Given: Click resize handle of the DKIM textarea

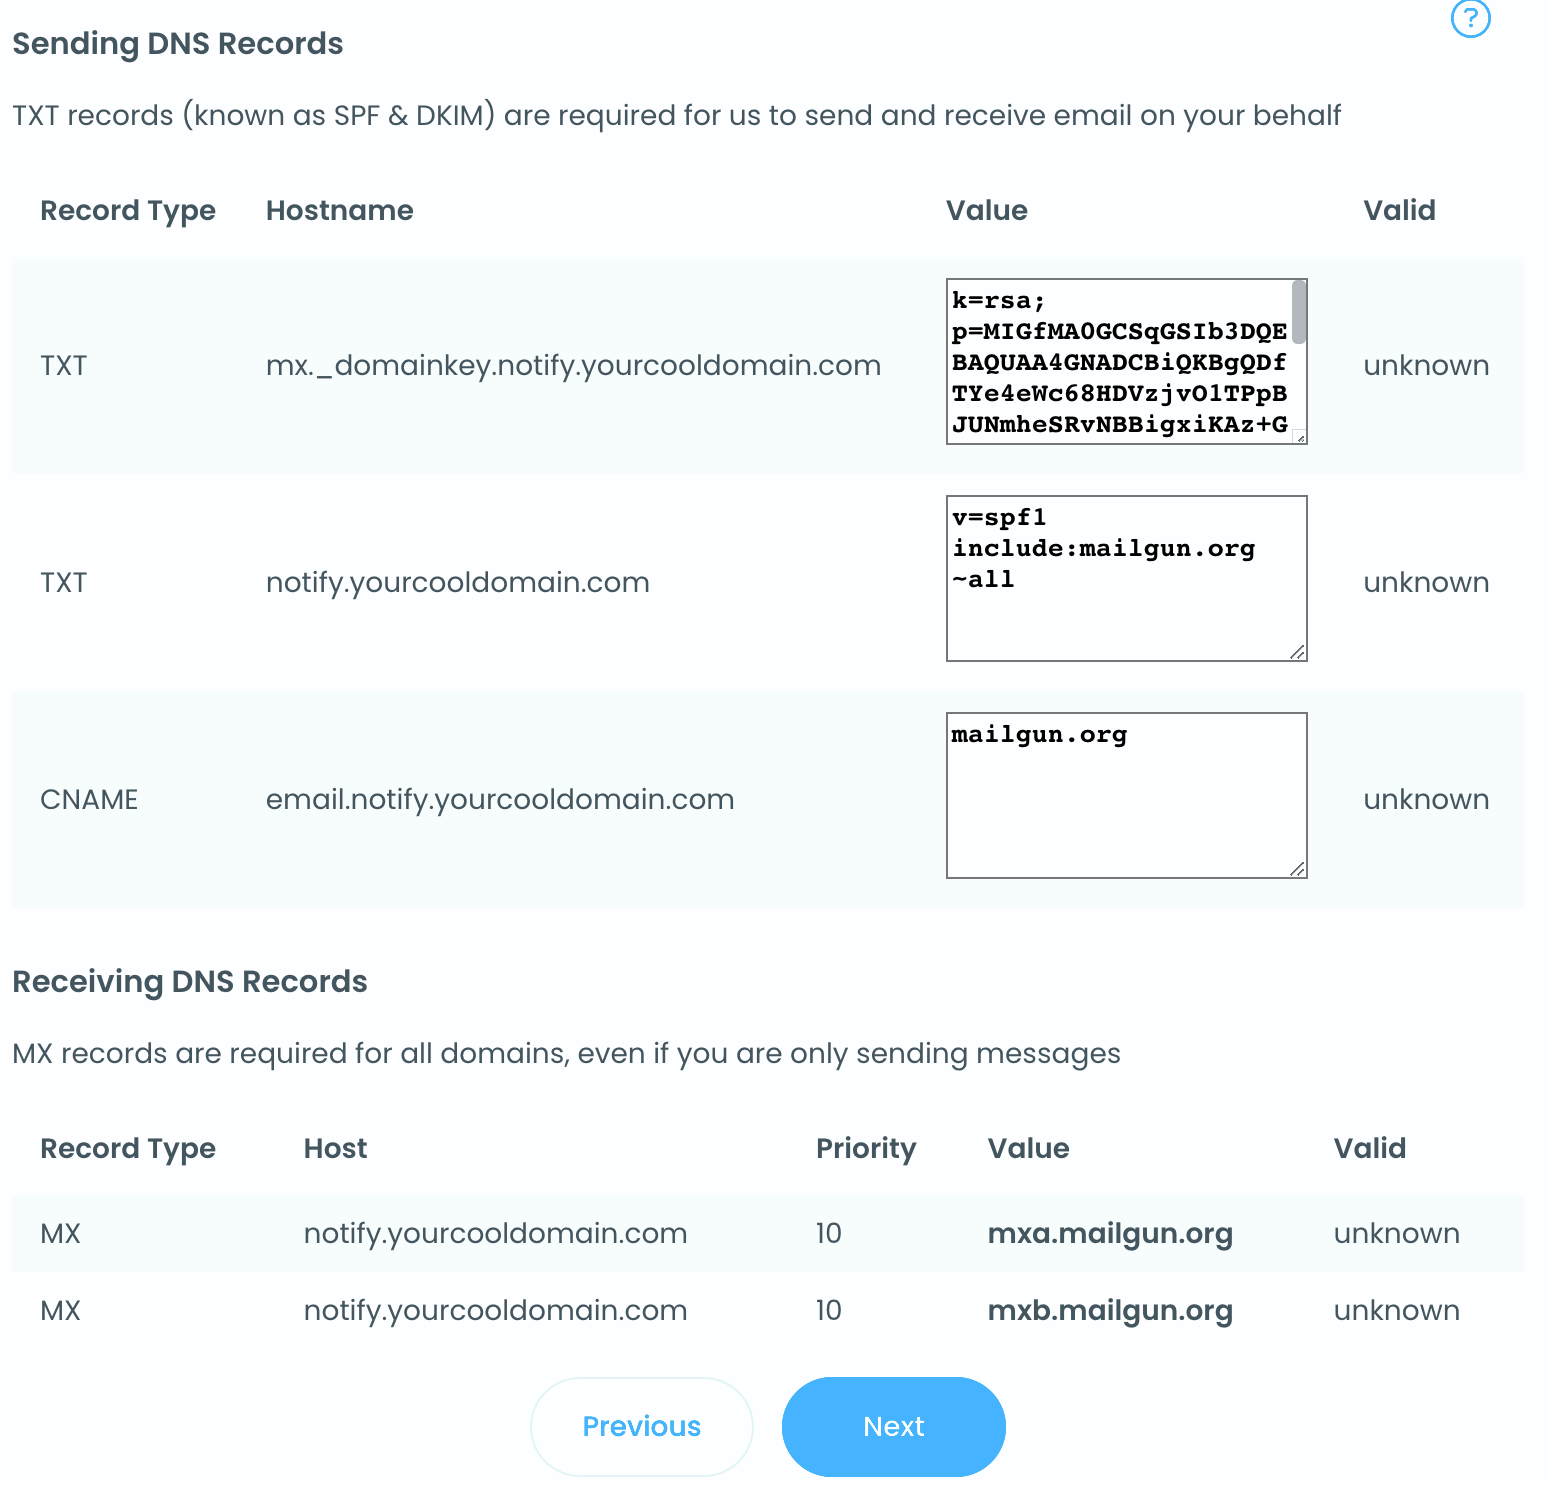Looking at the screenshot, I should [x=1299, y=436].
